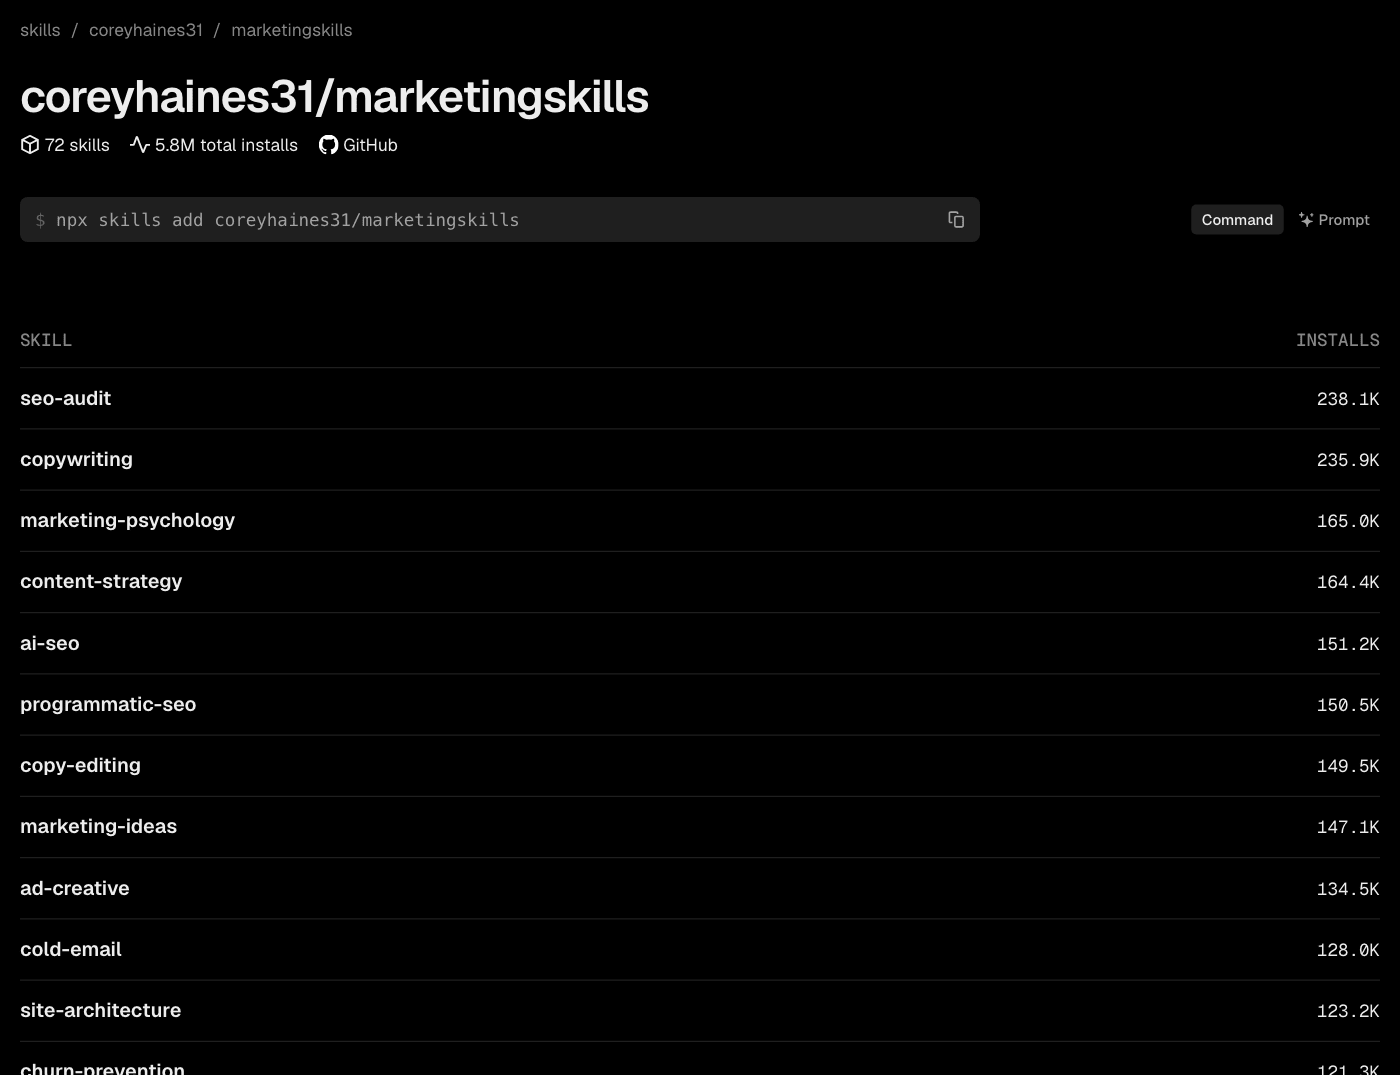This screenshot has width=1400, height=1075.
Task: Copy the npx install command
Action: 956,220
